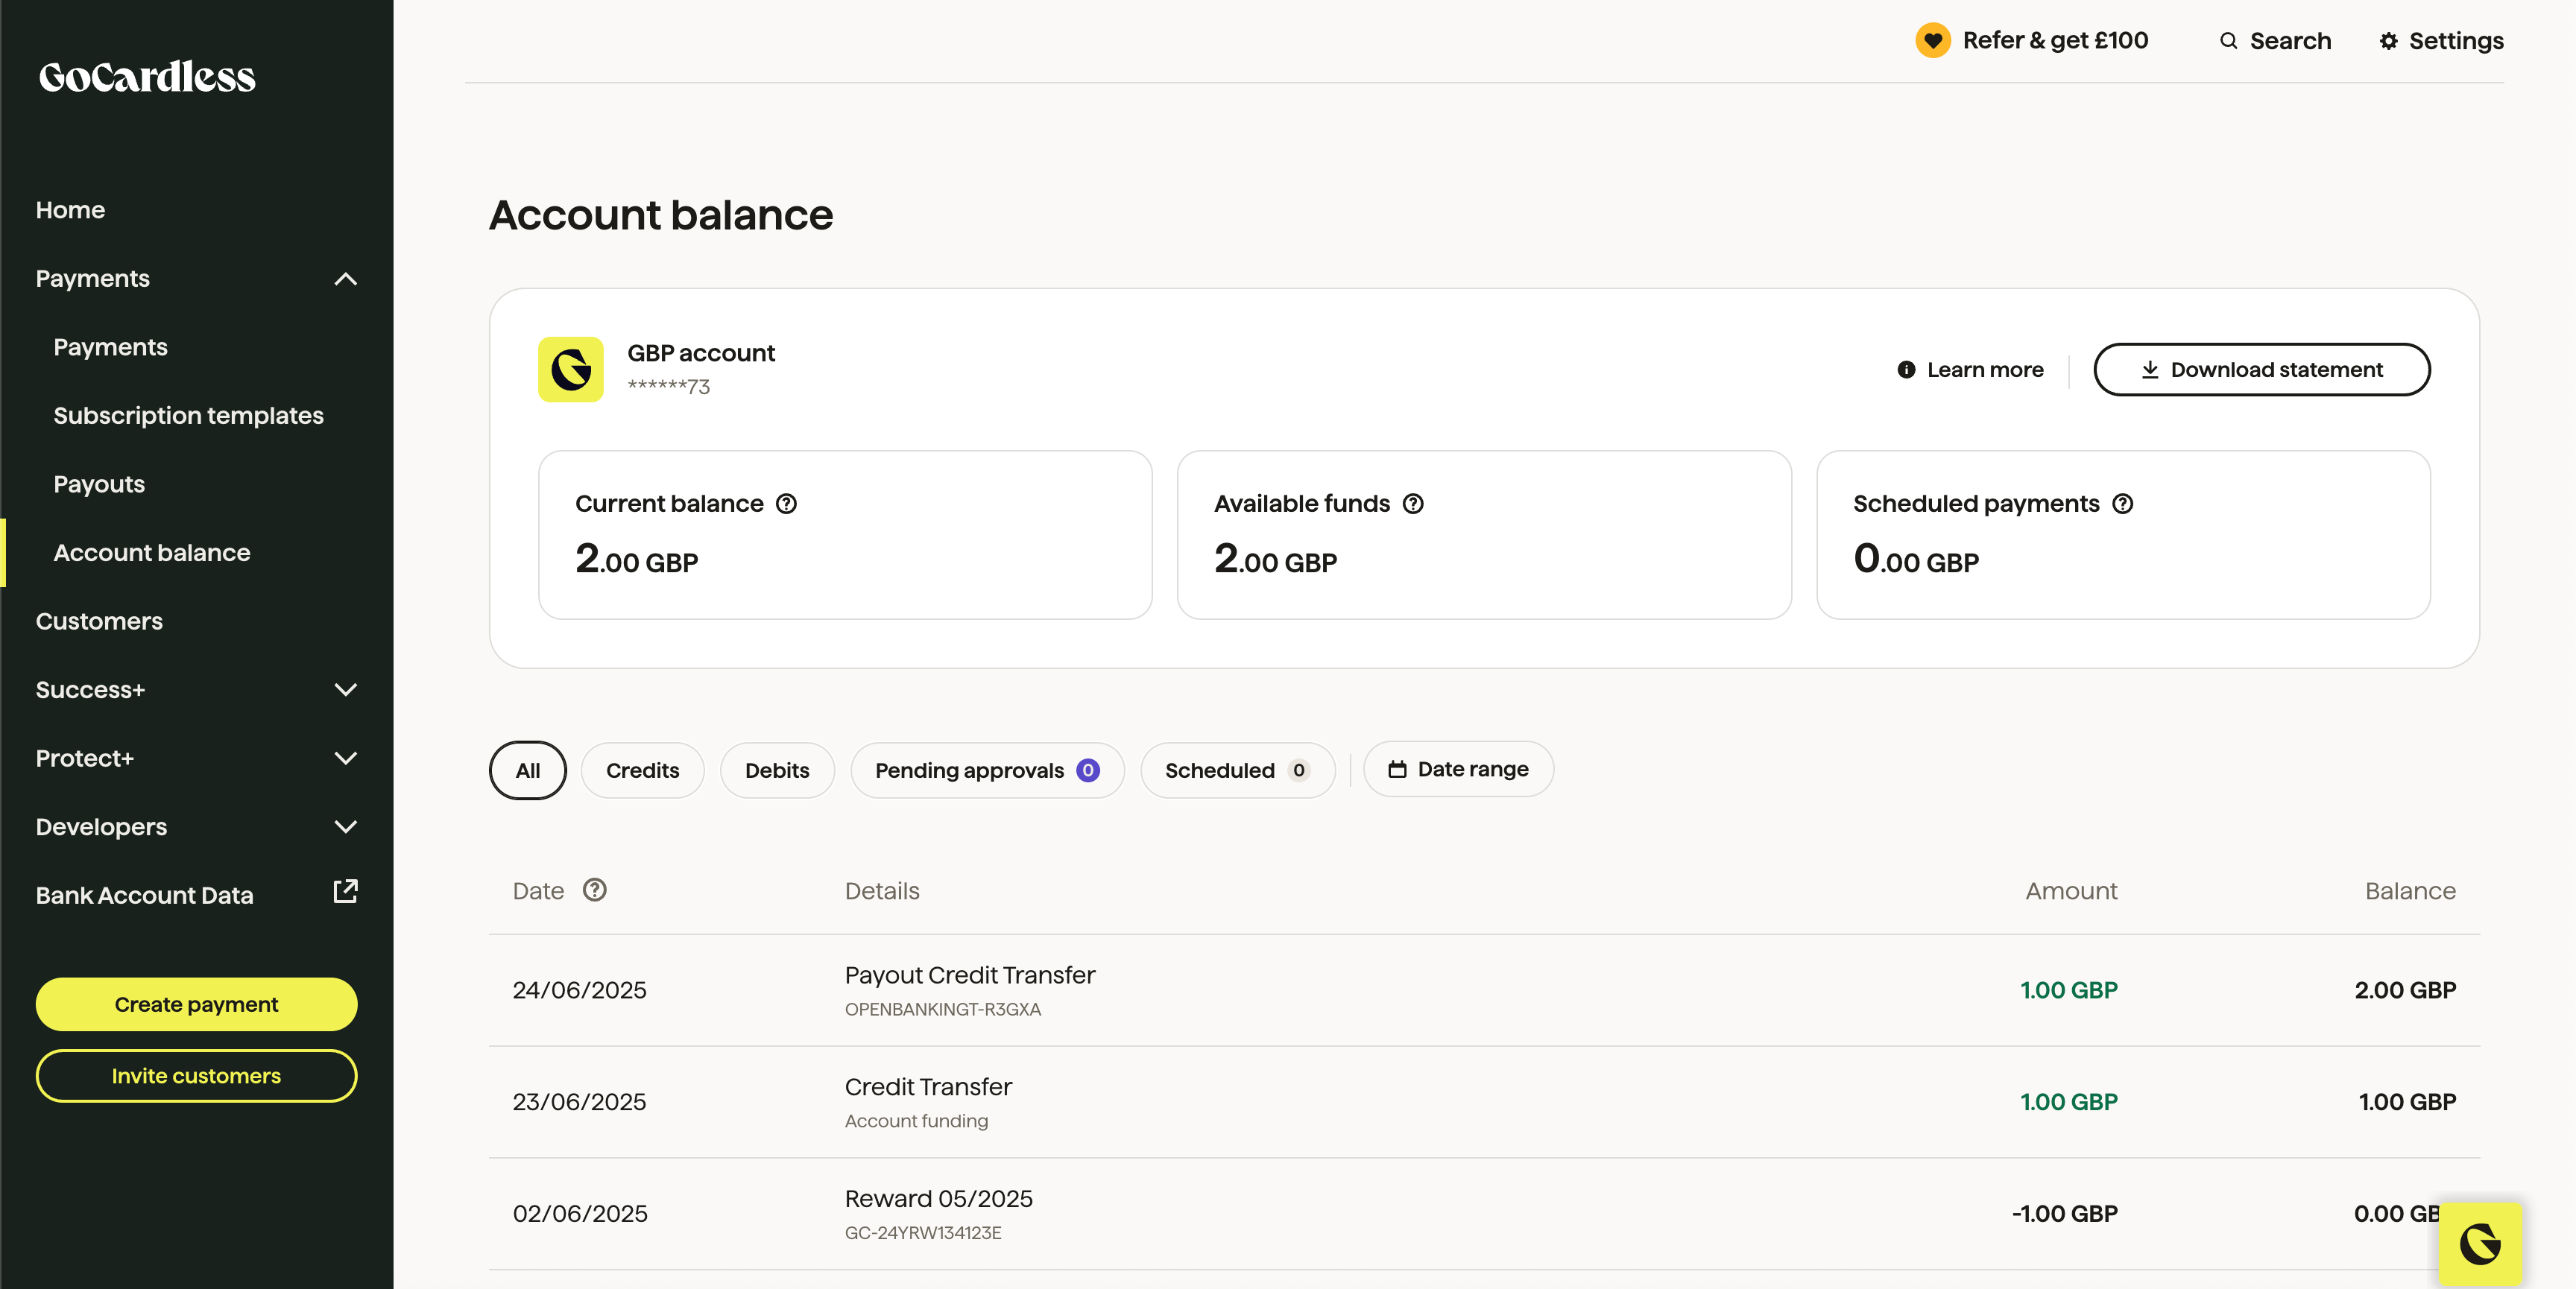Click the 2.00 GBP balance cell
Image resolution: width=2576 pixels, height=1289 pixels.
pyautogui.click(x=2405, y=990)
